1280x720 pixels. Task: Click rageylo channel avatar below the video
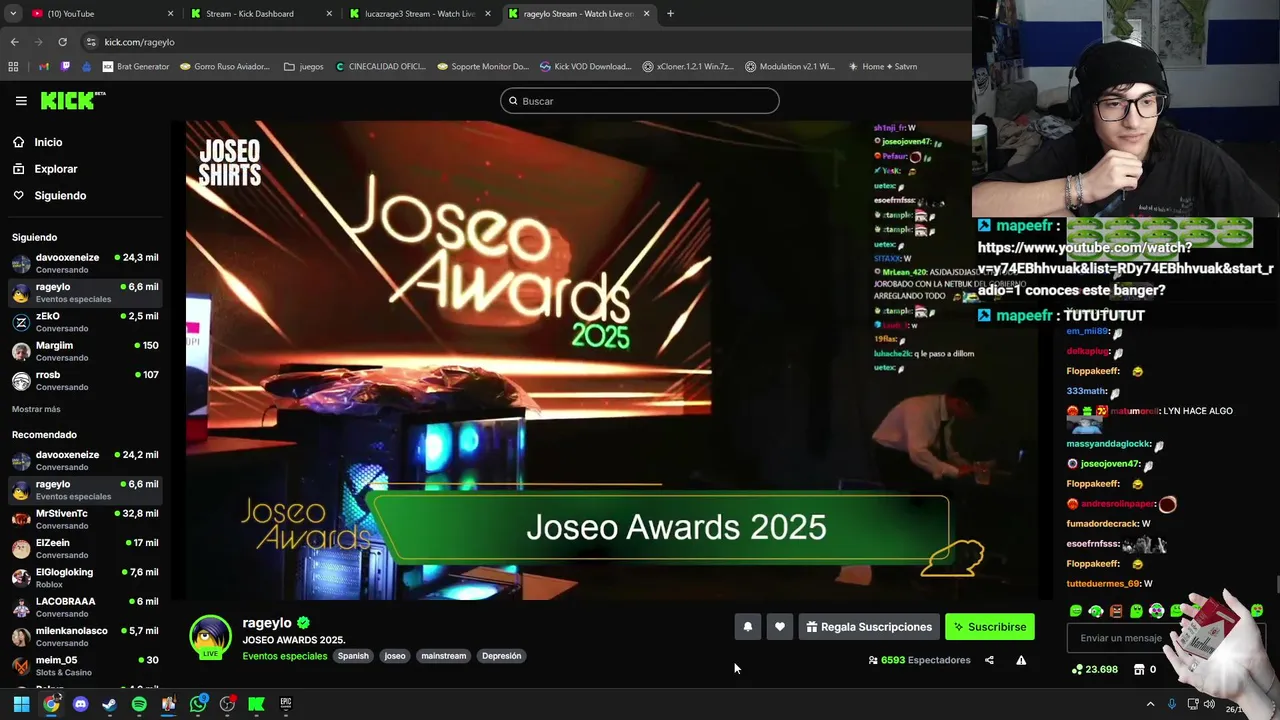pos(210,638)
